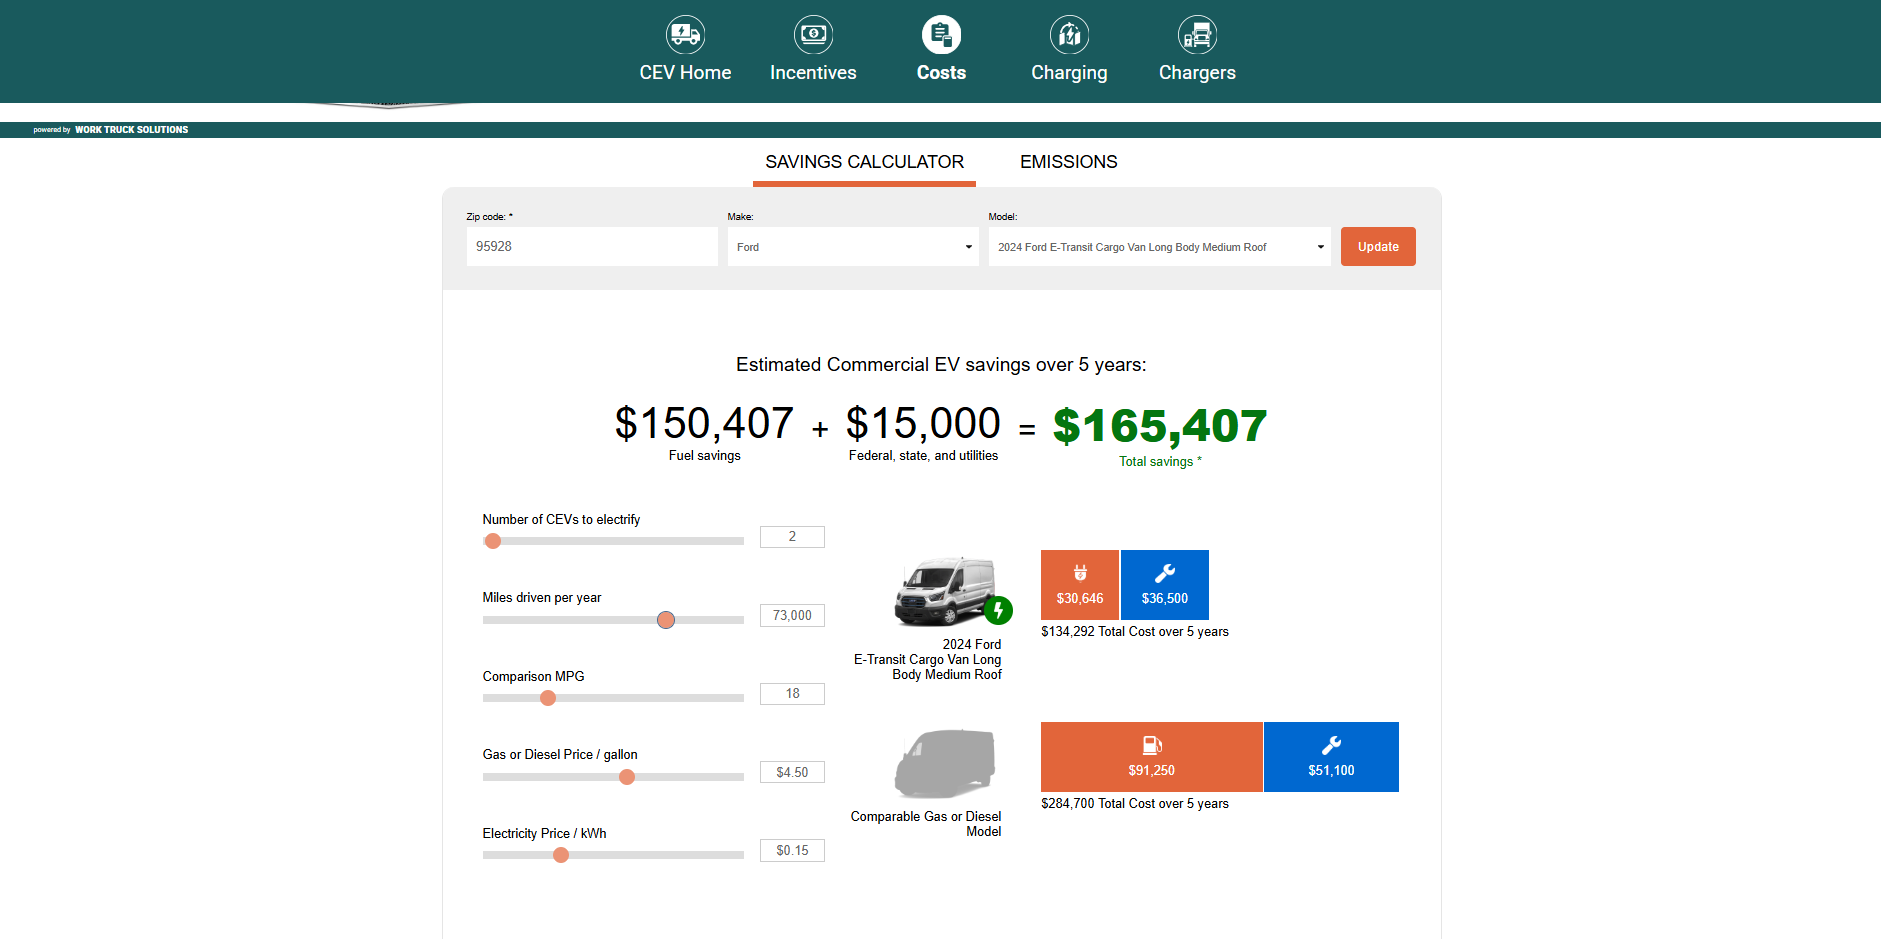Screen dimensions: 1881x939
Task: Click the Ford E-Transit van thumbnail
Action: click(945, 591)
